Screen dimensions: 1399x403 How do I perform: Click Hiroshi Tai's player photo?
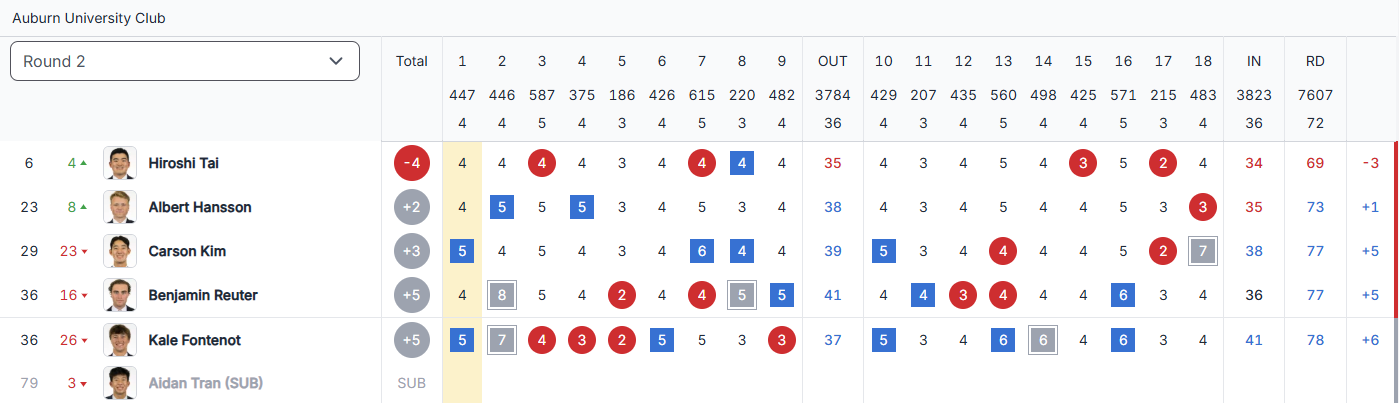120,163
